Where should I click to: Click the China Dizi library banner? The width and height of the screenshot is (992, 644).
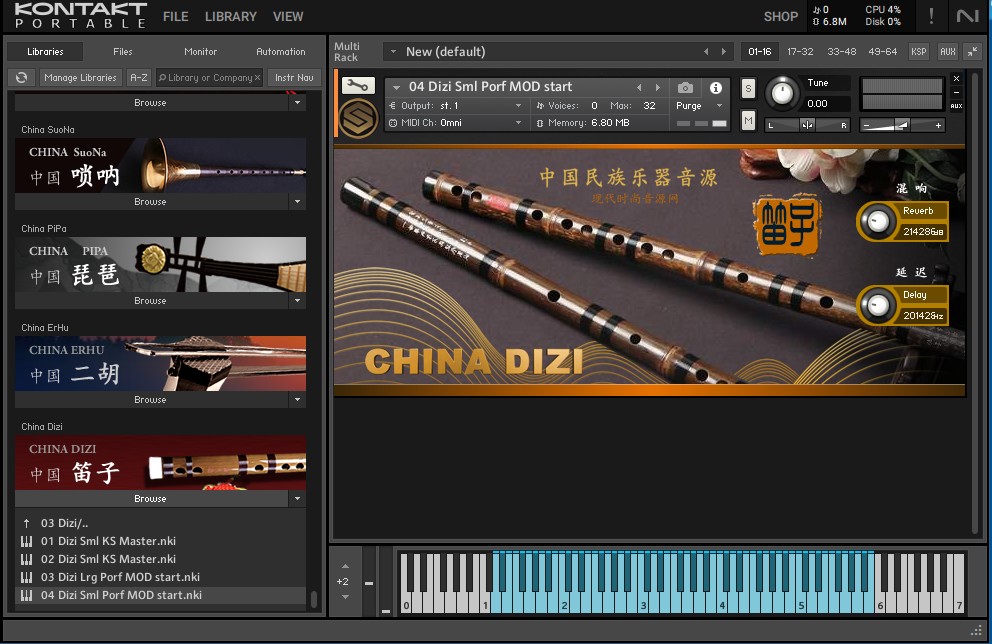[x=161, y=462]
